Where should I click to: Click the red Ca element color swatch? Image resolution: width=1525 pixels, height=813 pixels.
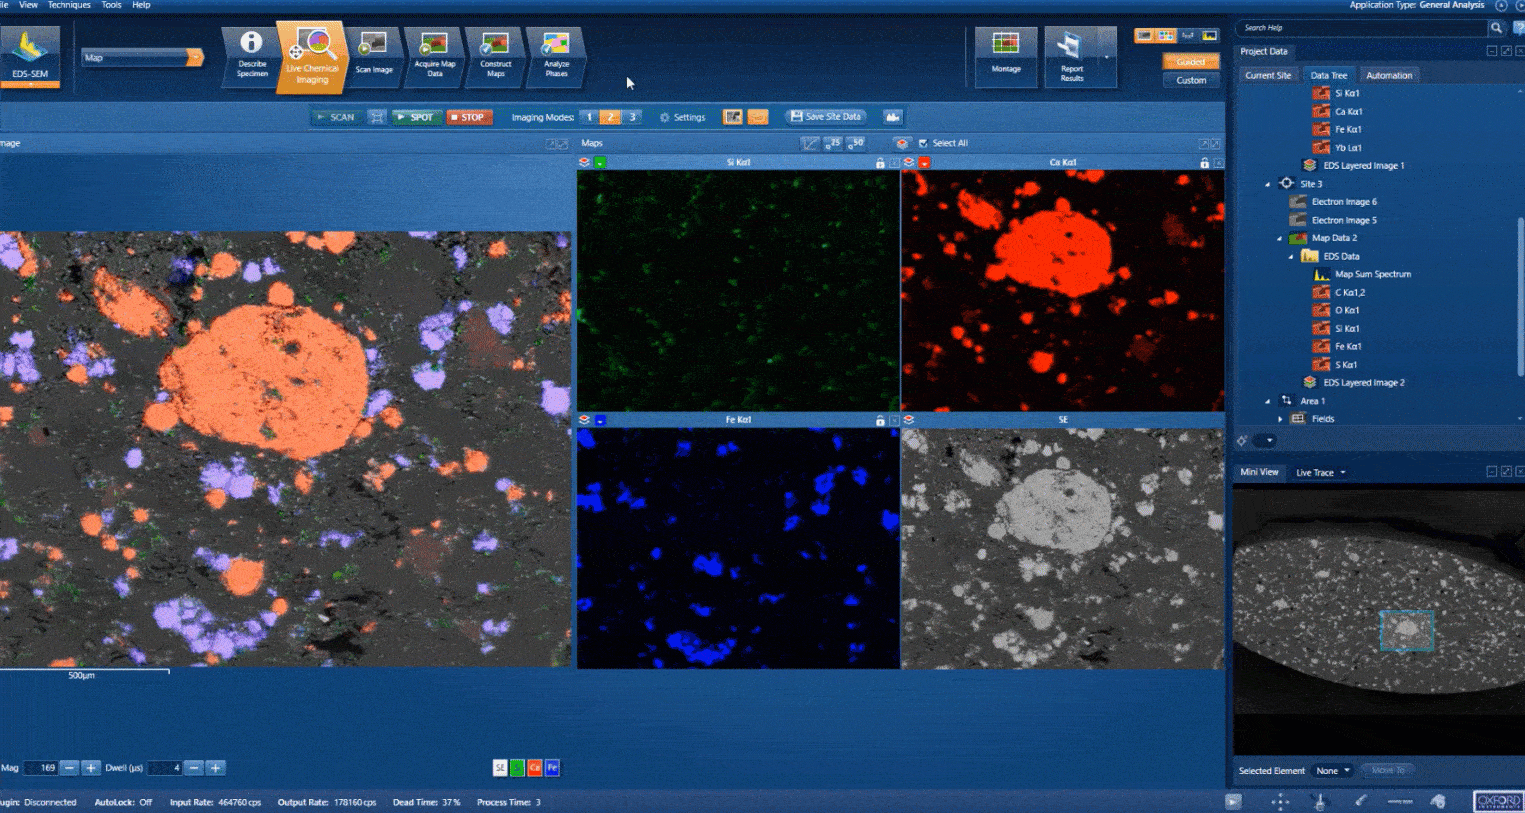click(535, 768)
